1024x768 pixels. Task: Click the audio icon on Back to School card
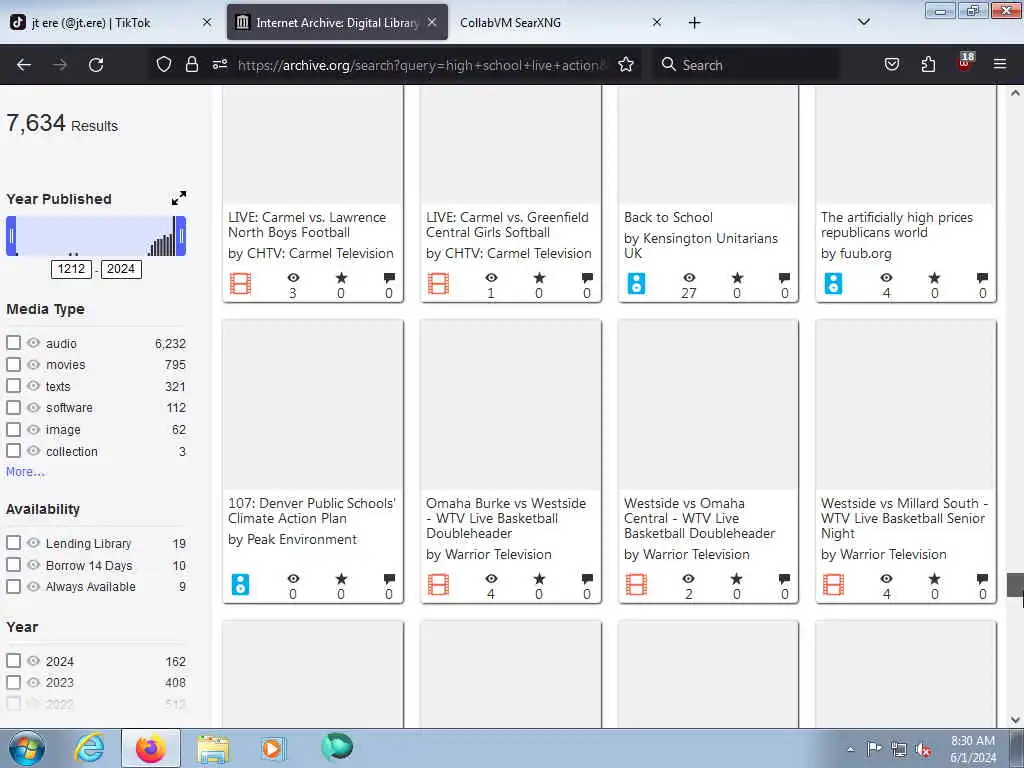point(636,284)
